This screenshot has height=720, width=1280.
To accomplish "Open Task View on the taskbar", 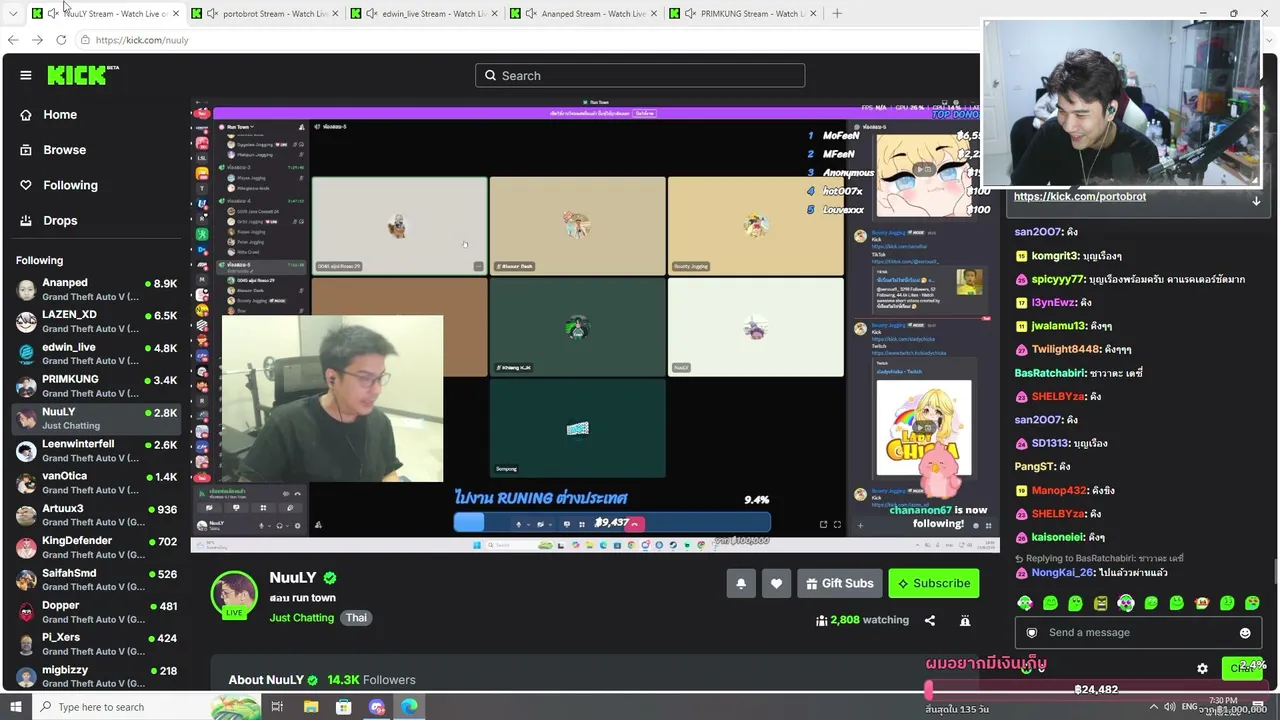I will pos(277,707).
